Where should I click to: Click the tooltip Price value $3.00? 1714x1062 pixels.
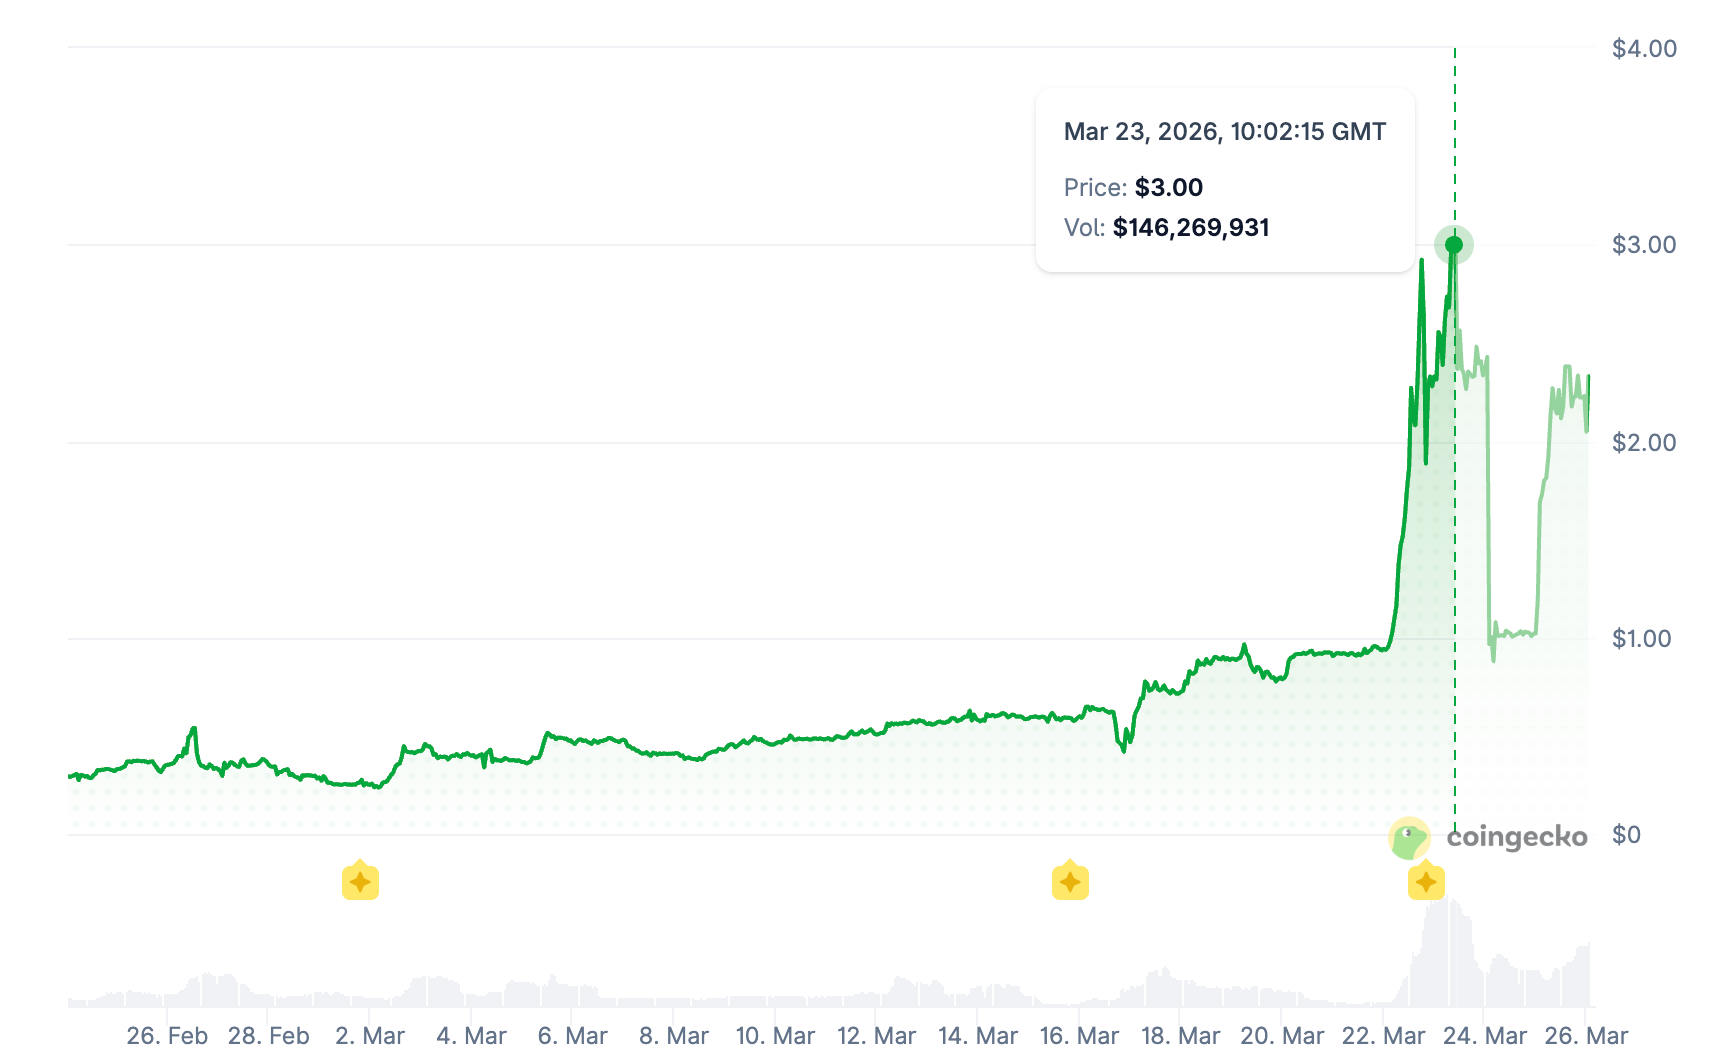point(1168,188)
